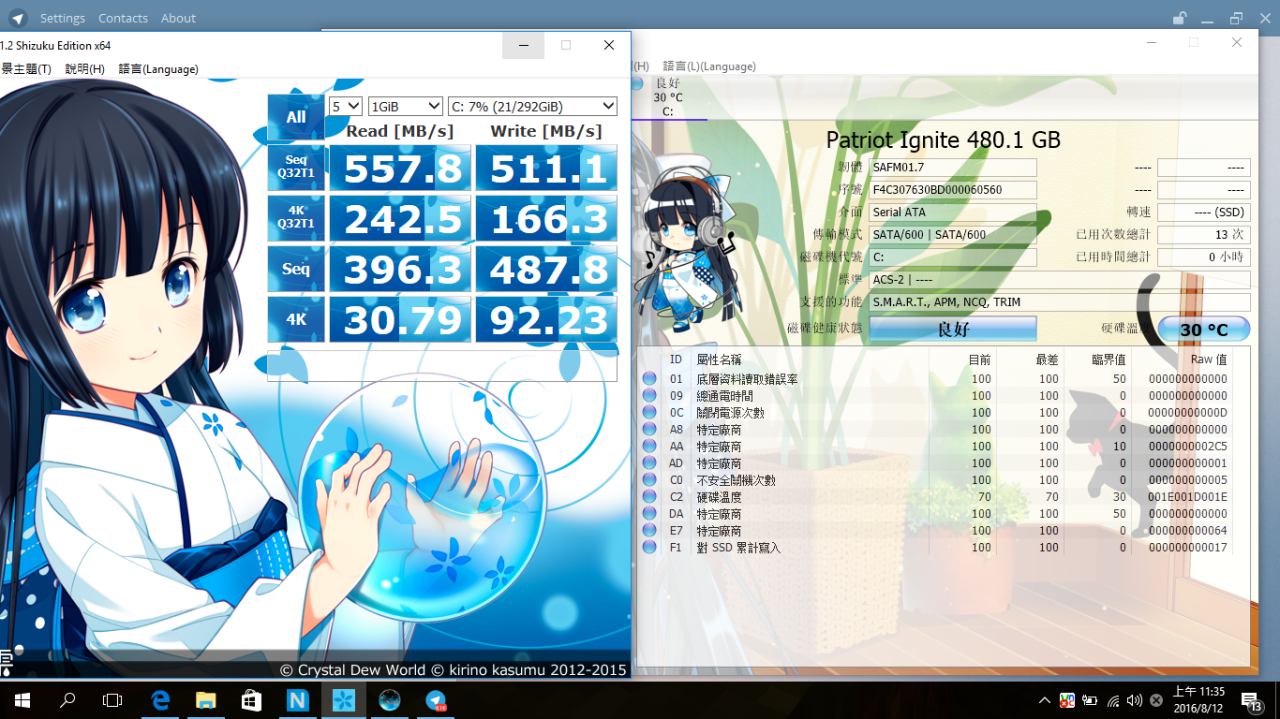Viewport: 1280px width, 719px height.
Task: Open Telegram Contacts
Action: [123, 18]
